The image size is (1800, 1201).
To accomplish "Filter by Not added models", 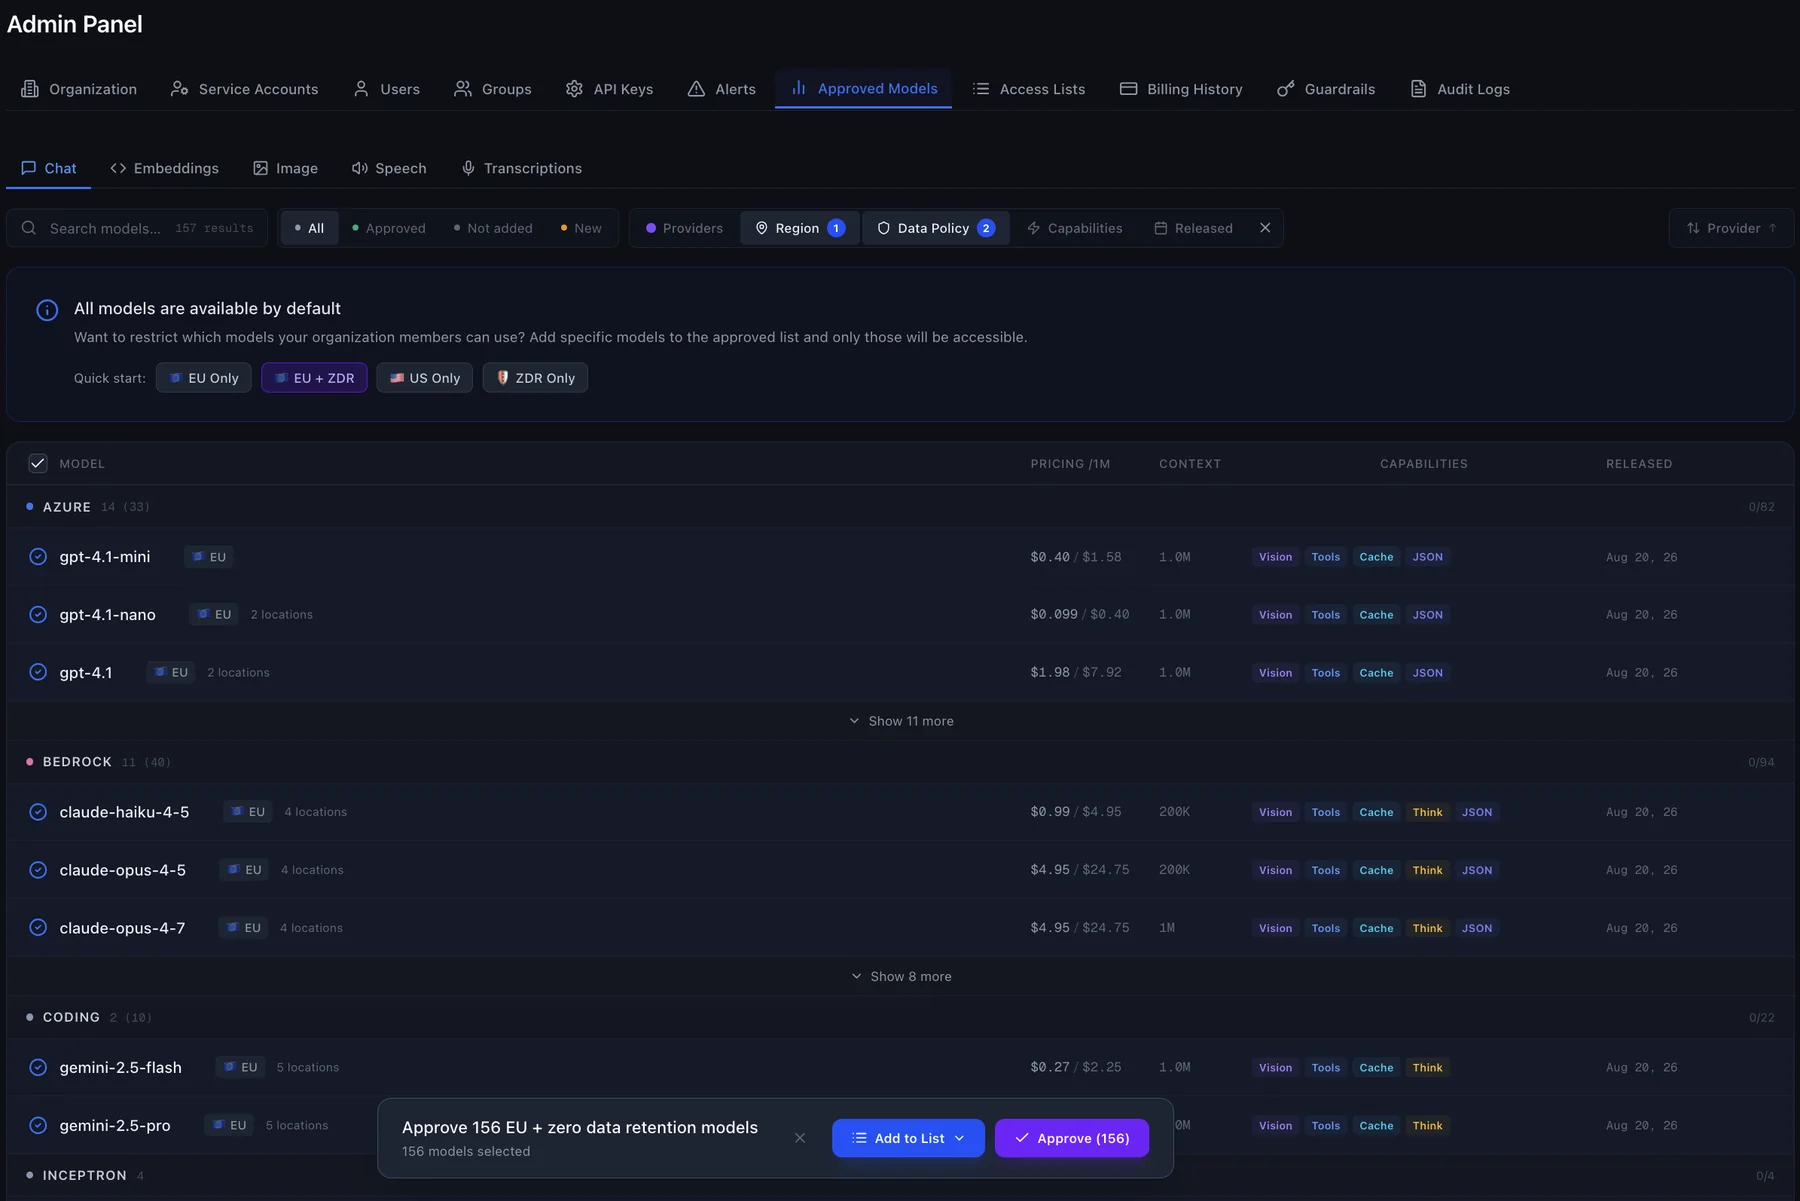I will [x=493, y=228].
